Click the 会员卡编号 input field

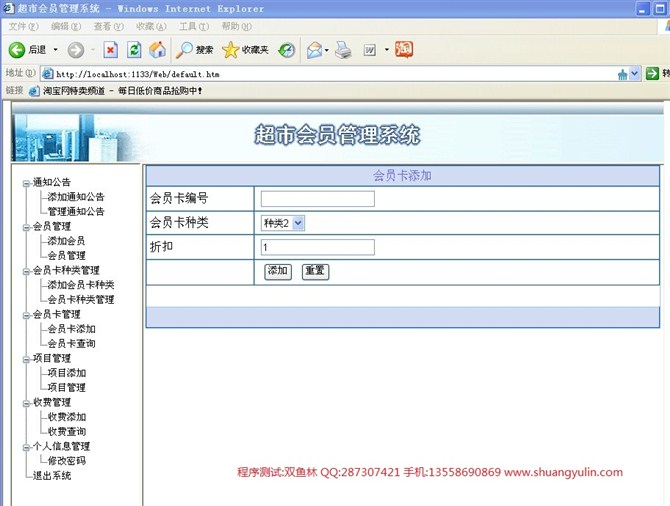[317, 199]
